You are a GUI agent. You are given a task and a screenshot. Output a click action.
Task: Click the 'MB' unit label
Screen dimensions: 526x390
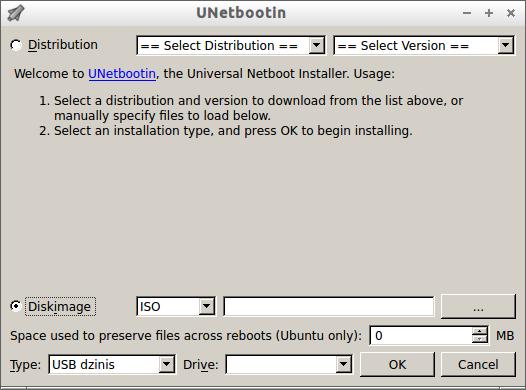click(x=505, y=336)
